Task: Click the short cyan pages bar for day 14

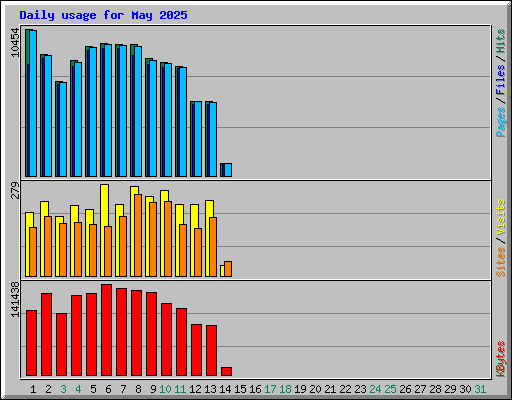Action: pyautogui.click(x=228, y=170)
